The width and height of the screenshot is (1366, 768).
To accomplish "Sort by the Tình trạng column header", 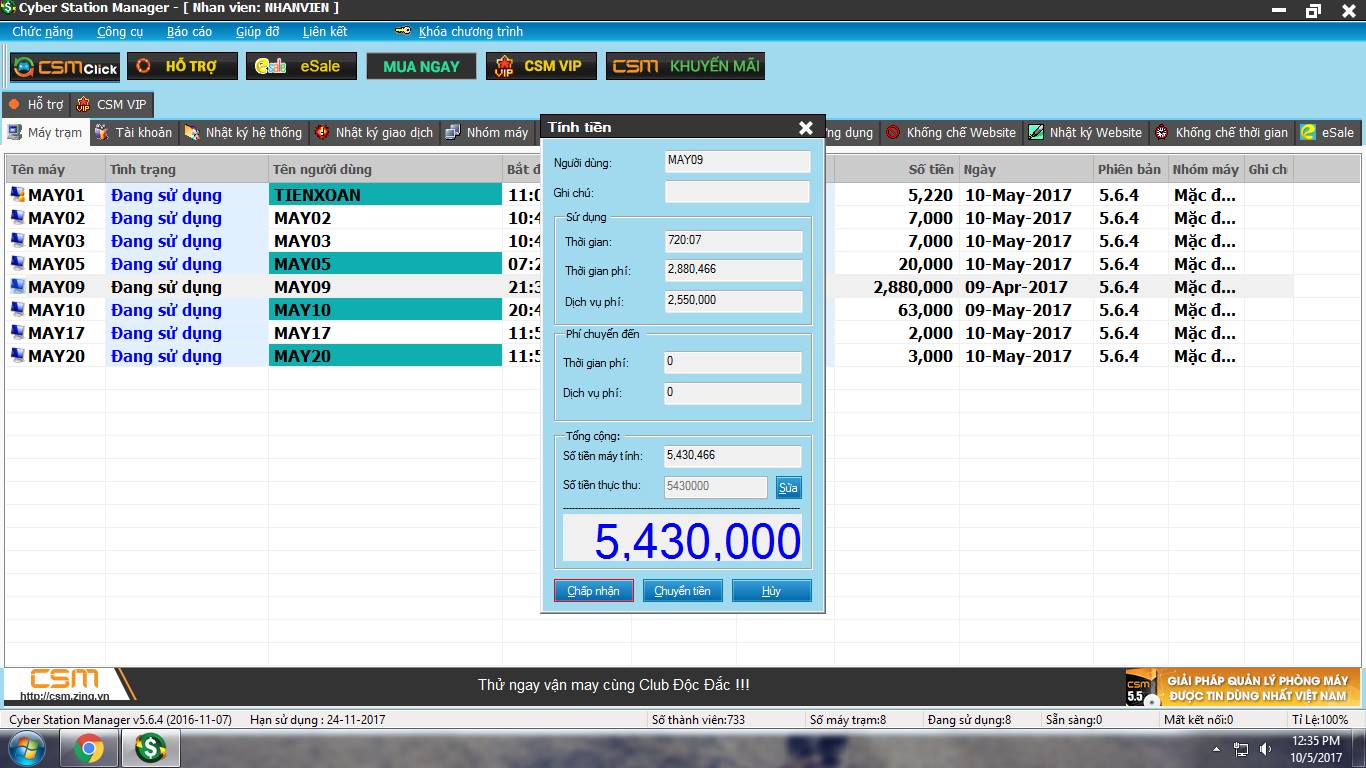I will pyautogui.click(x=187, y=169).
